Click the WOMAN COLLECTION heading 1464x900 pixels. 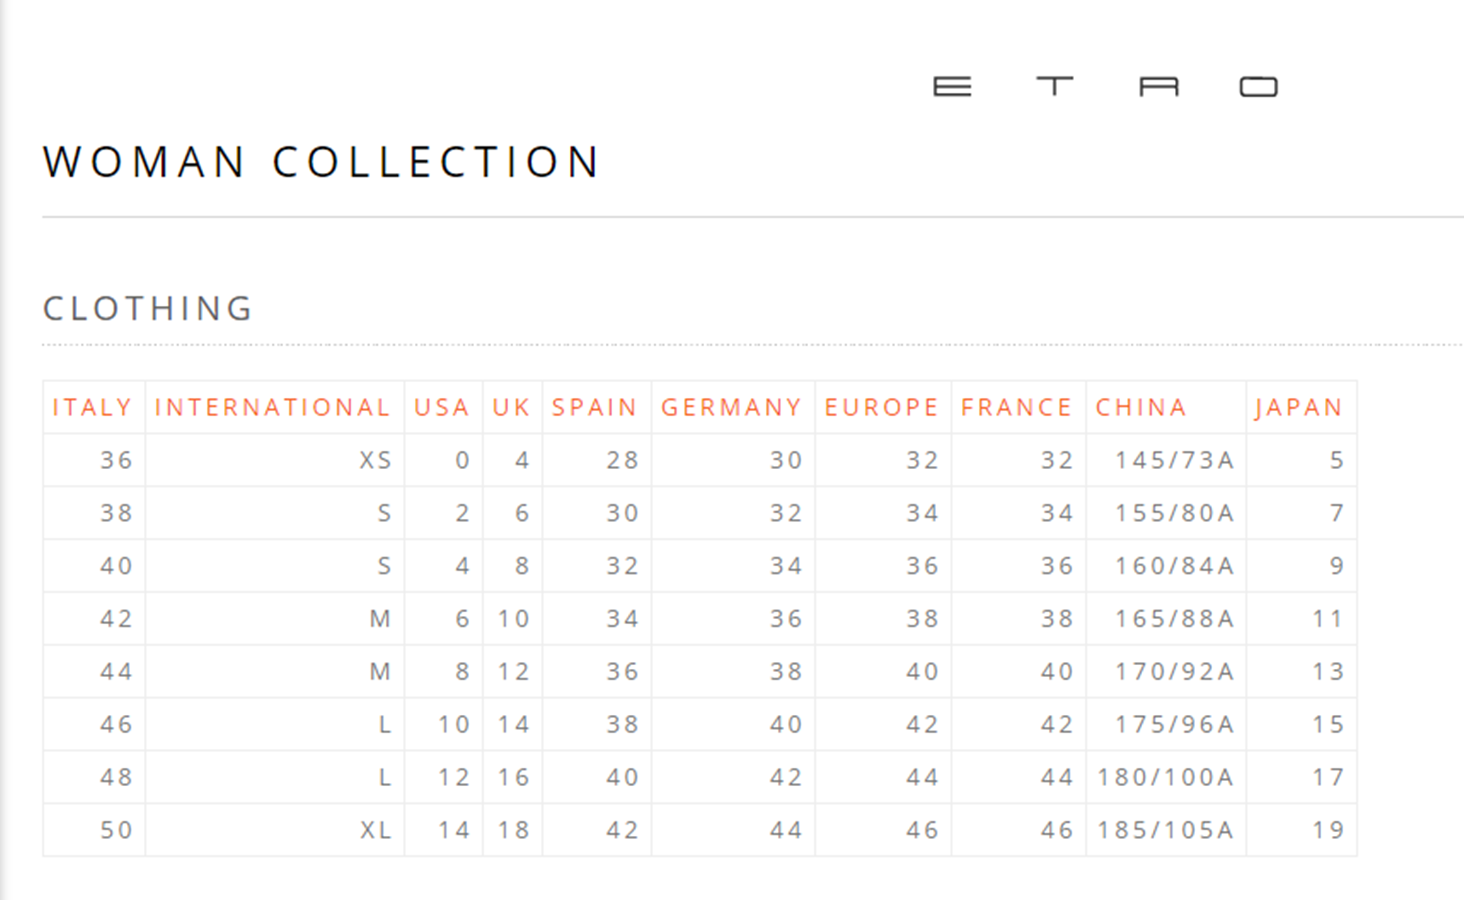pos(321,162)
